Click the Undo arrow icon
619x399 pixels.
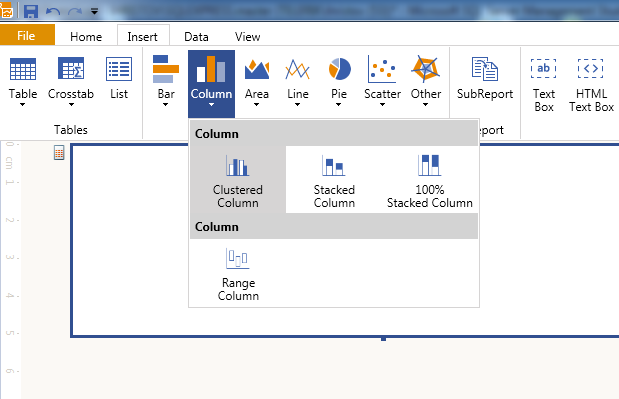(x=53, y=11)
